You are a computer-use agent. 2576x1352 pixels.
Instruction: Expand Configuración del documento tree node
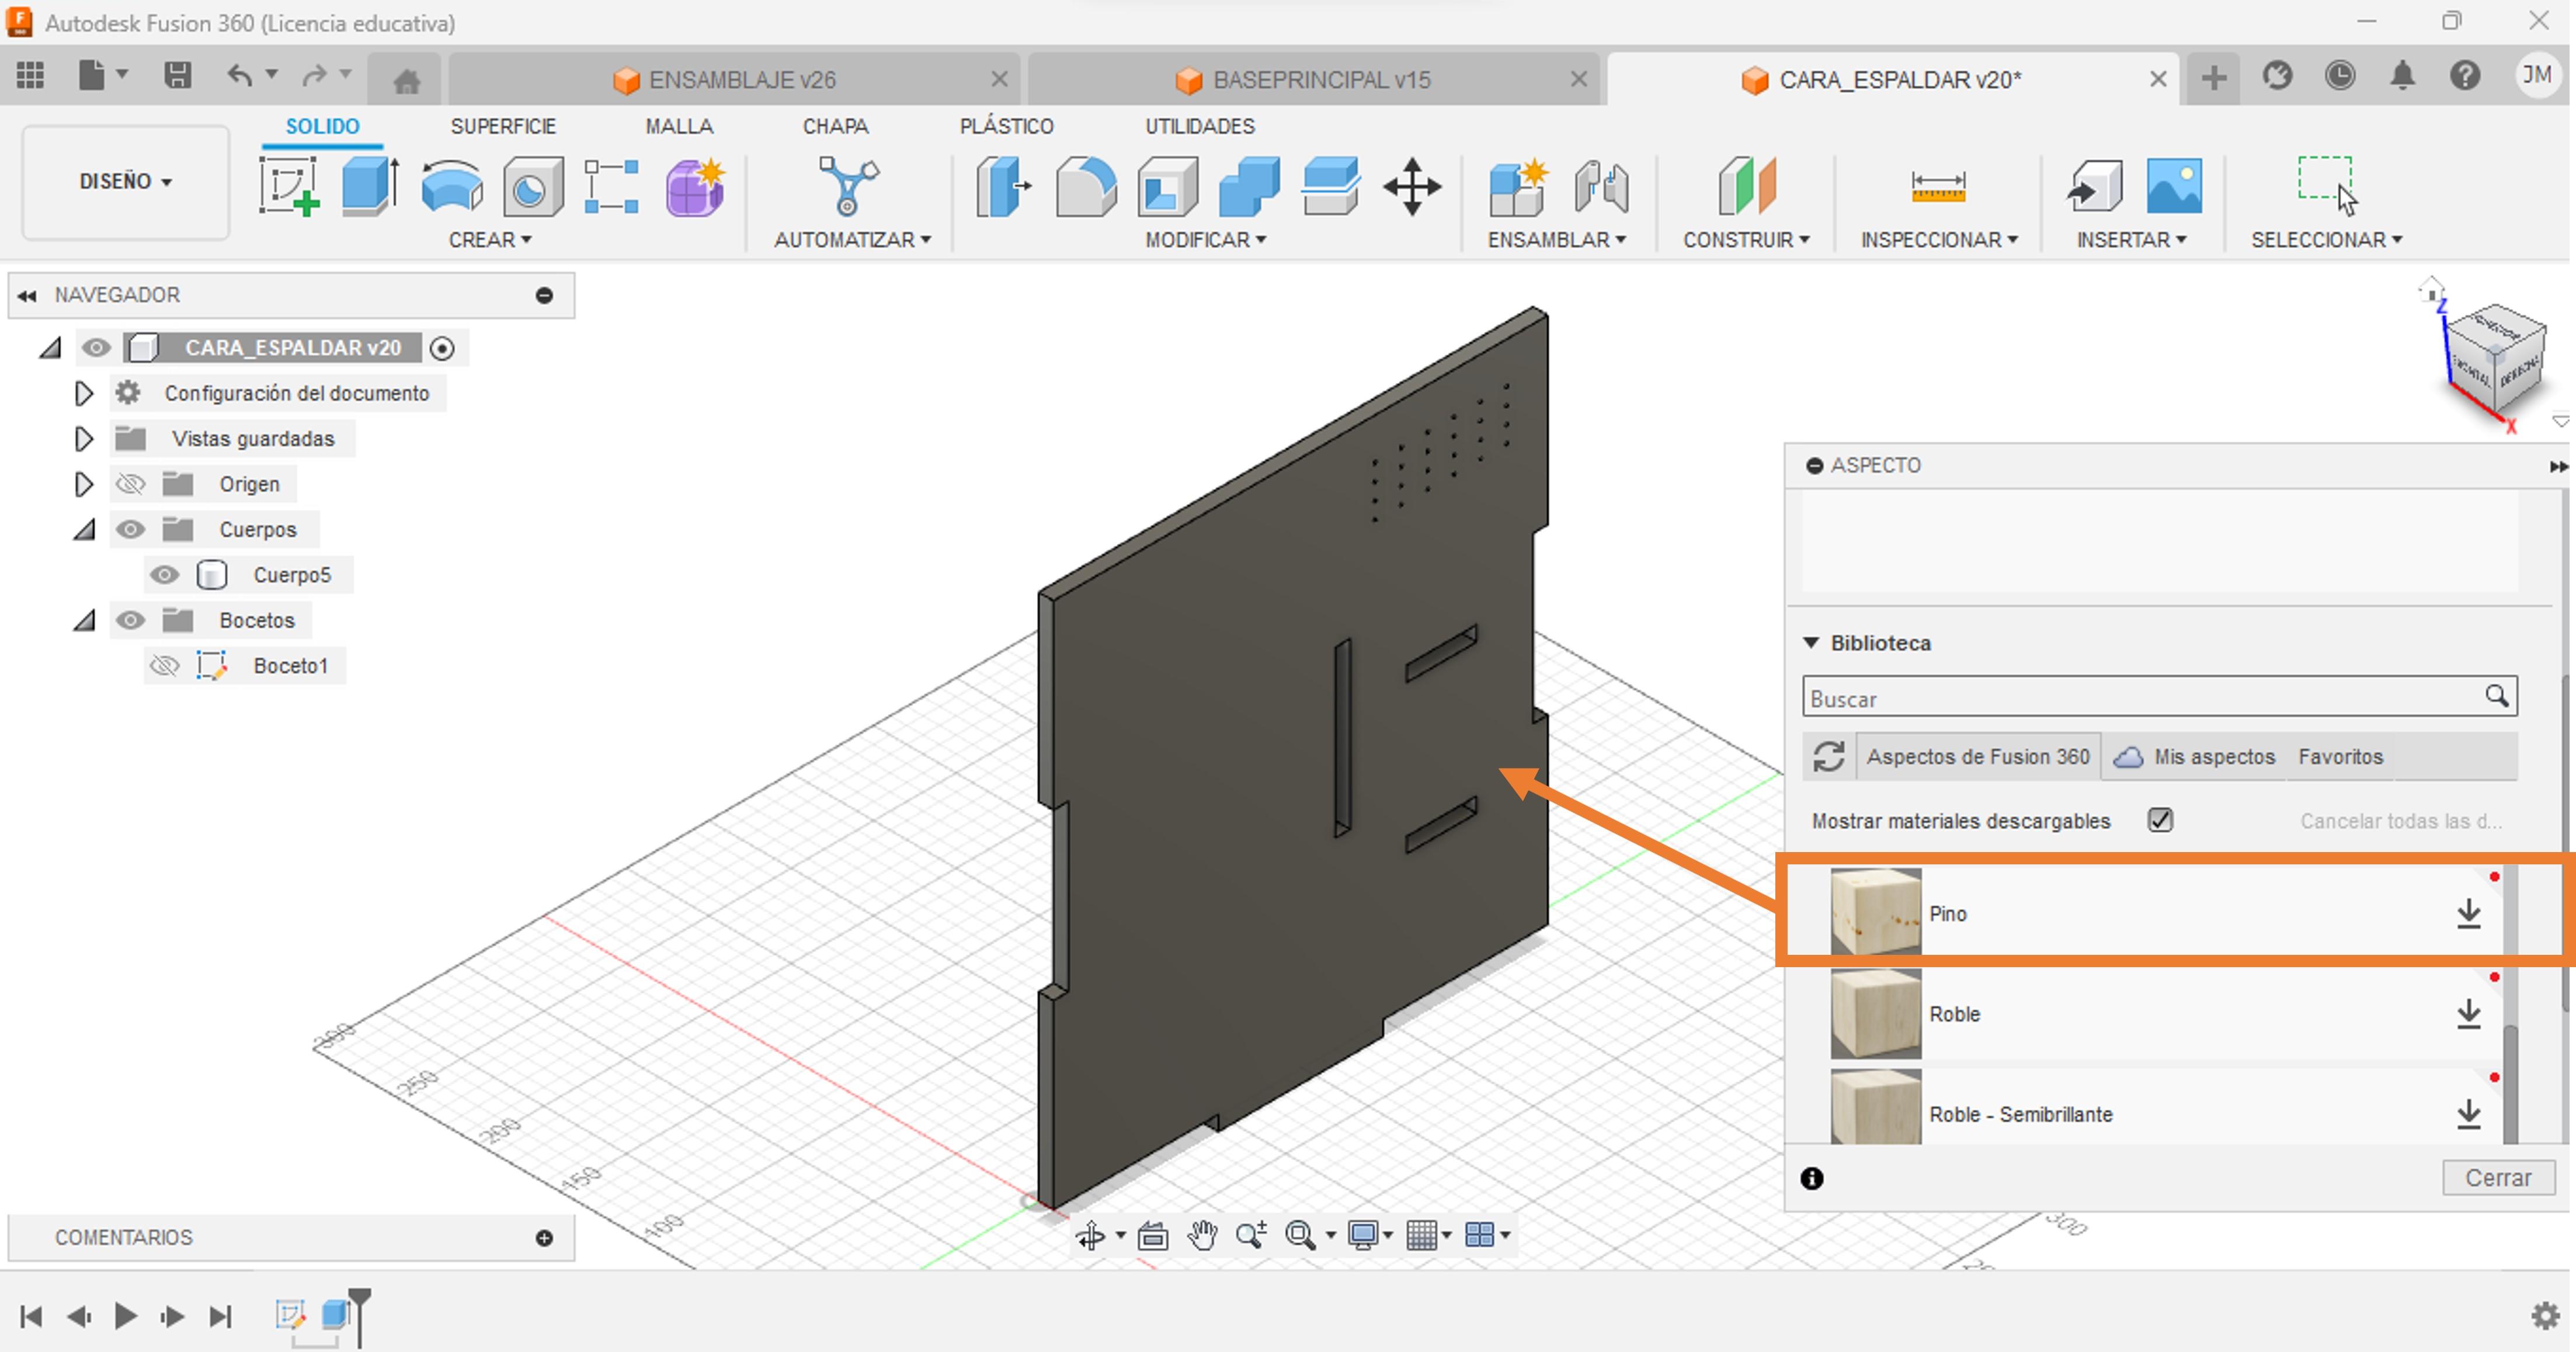click(x=84, y=393)
